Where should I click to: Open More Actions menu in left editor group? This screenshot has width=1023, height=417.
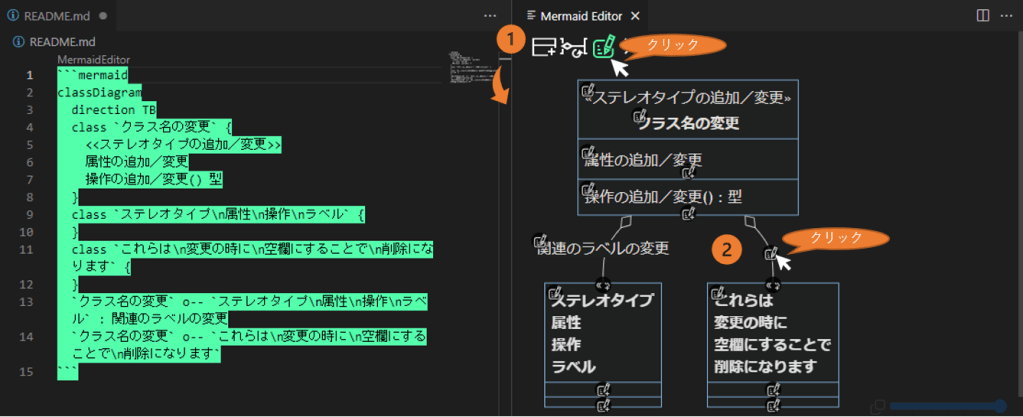[489, 16]
